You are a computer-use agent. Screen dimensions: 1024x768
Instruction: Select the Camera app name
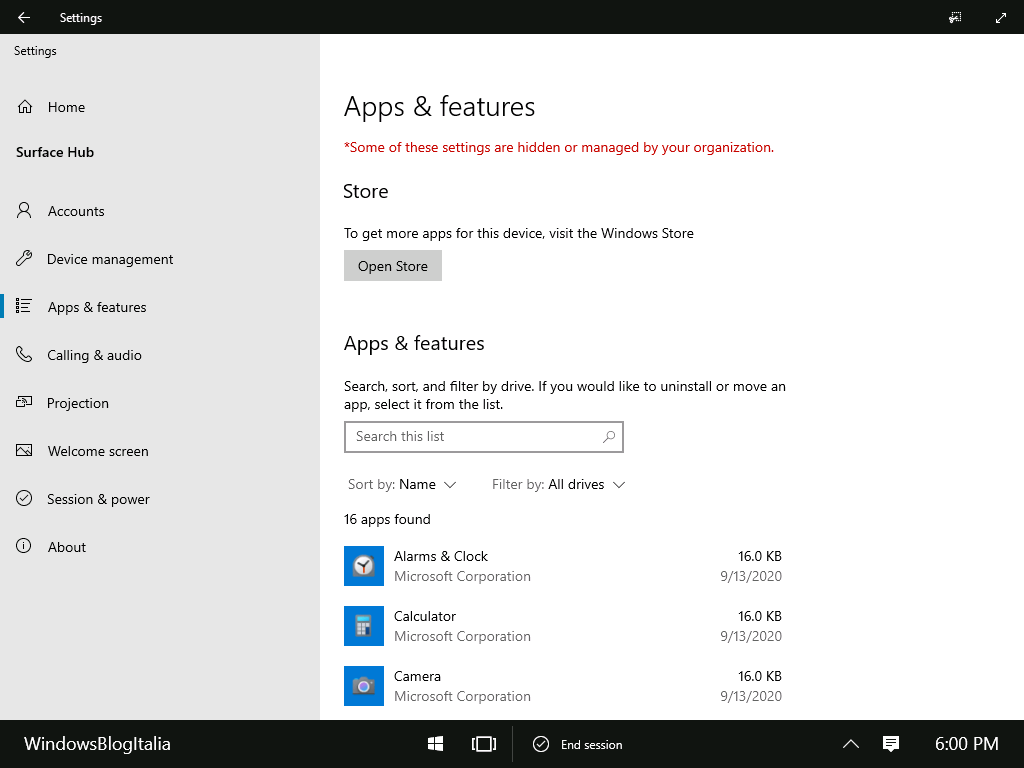click(417, 677)
